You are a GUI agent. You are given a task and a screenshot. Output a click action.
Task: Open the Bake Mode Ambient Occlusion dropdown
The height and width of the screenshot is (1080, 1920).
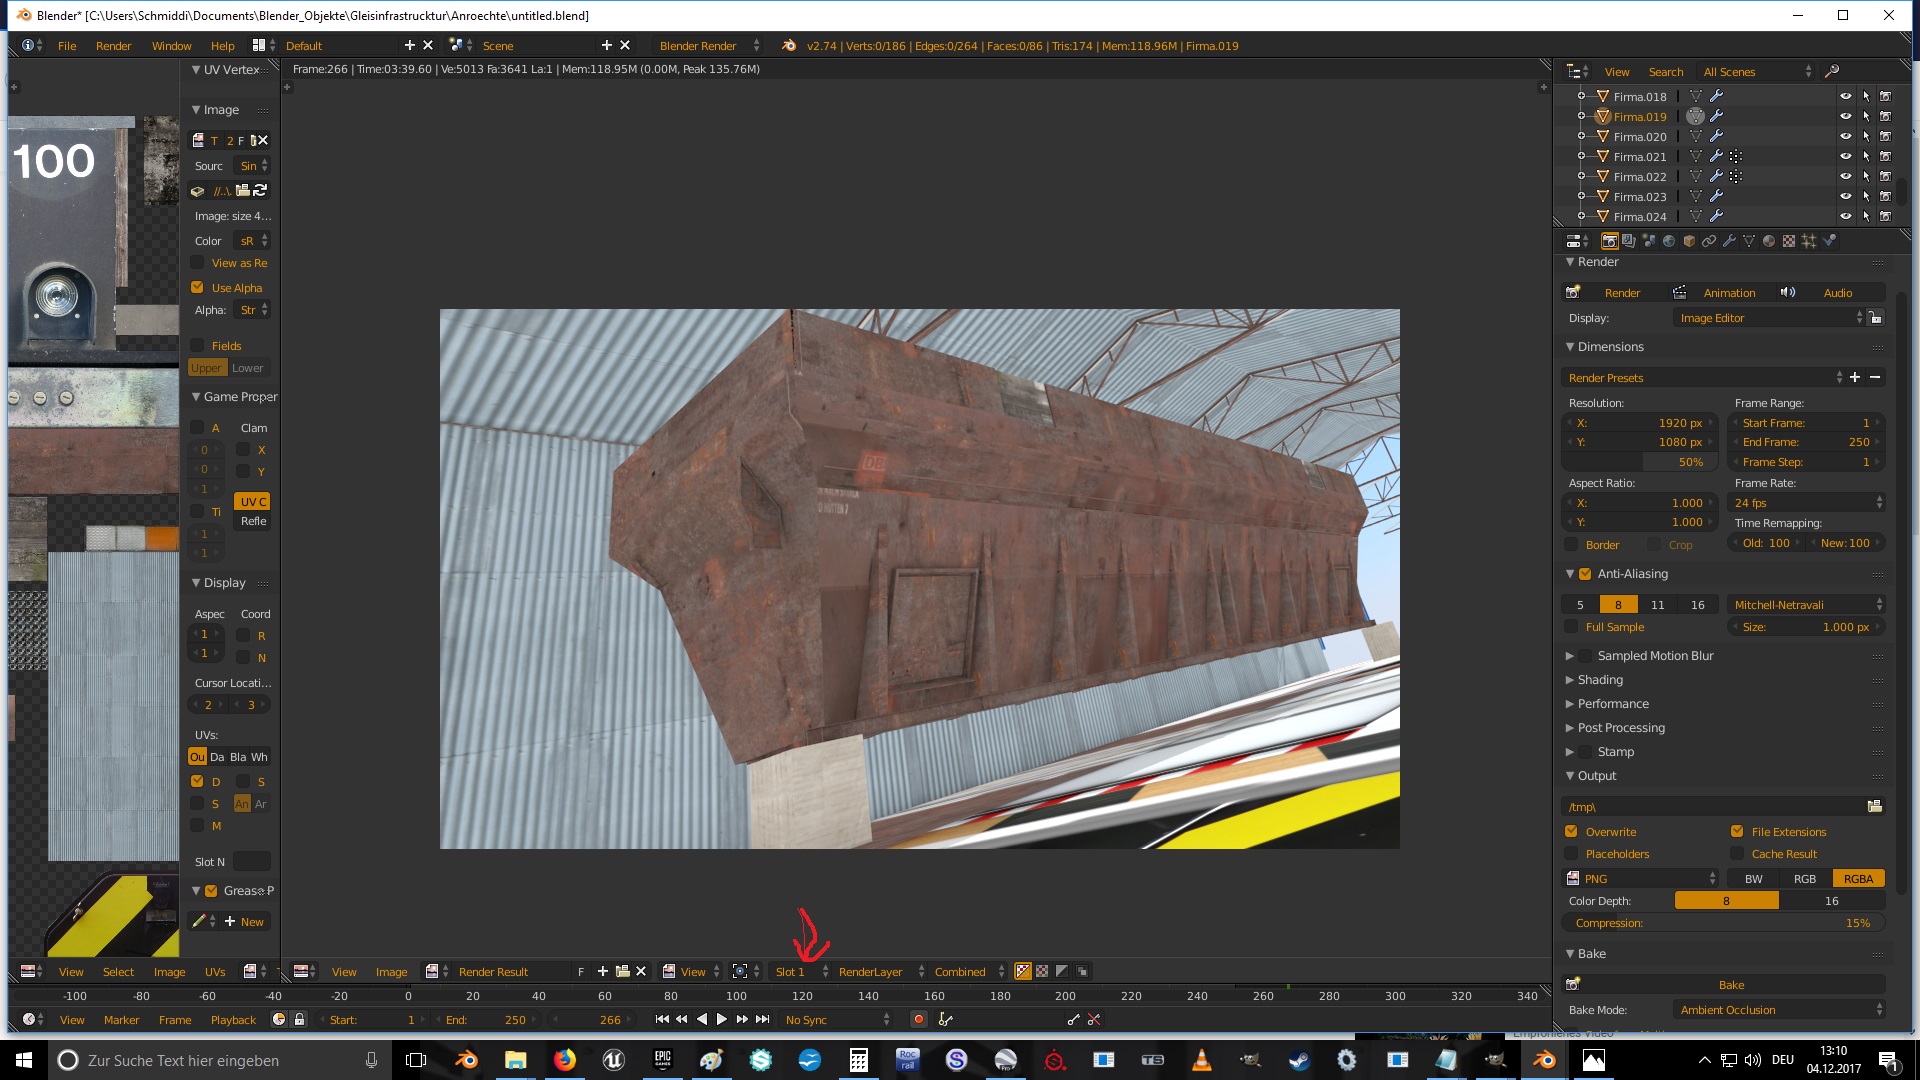click(1778, 1010)
